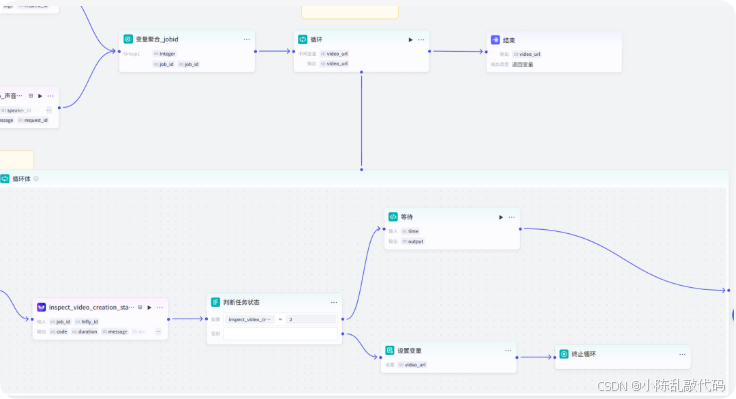Click the input port of 终止循环 node
736x399 pixels.
[x=555, y=357]
